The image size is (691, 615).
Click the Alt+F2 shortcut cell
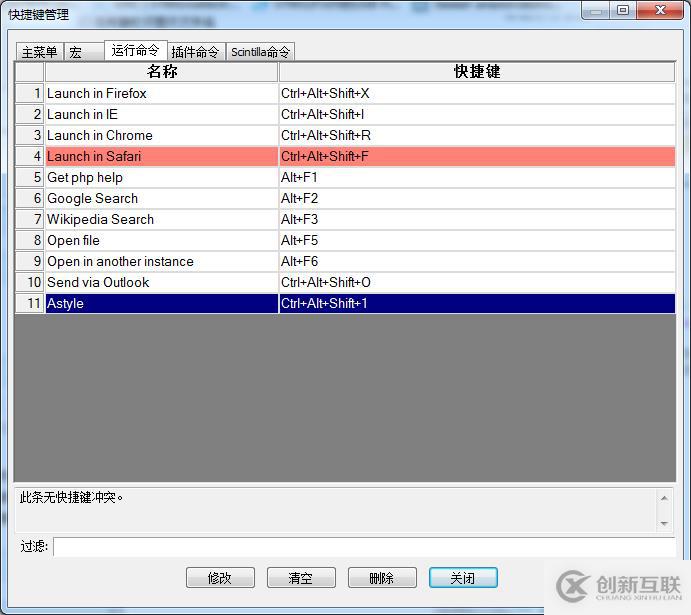point(477,198)
